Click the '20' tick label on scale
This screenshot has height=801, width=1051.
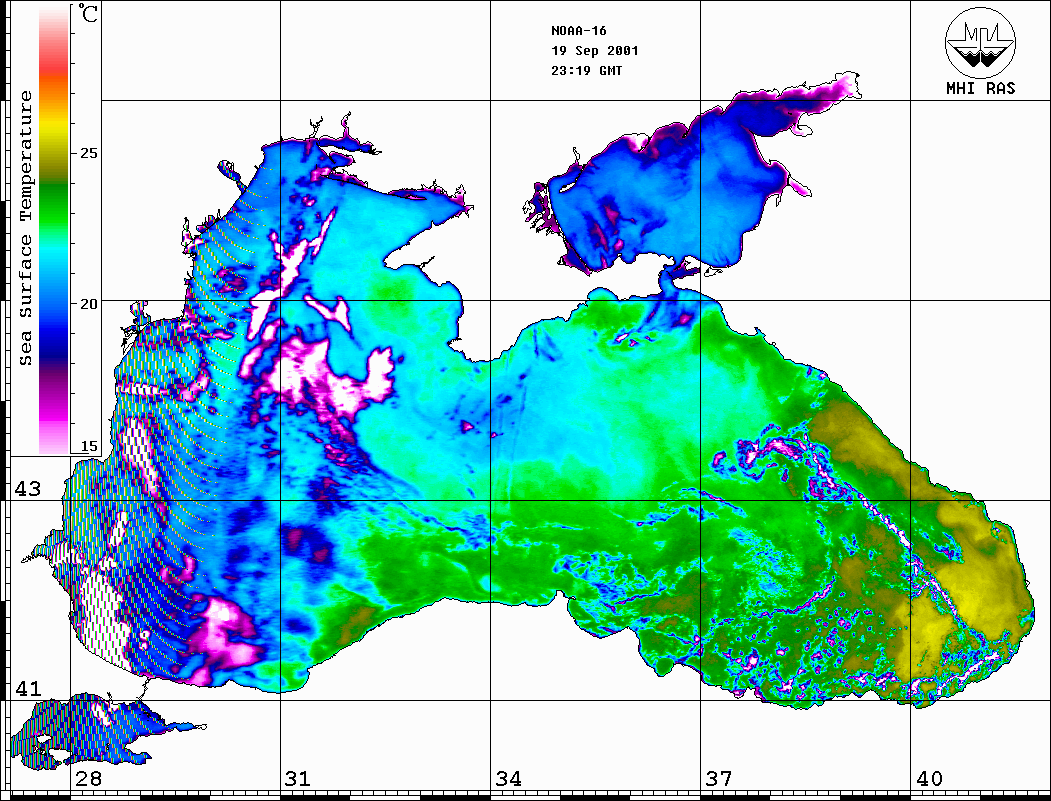pos(88,304)
